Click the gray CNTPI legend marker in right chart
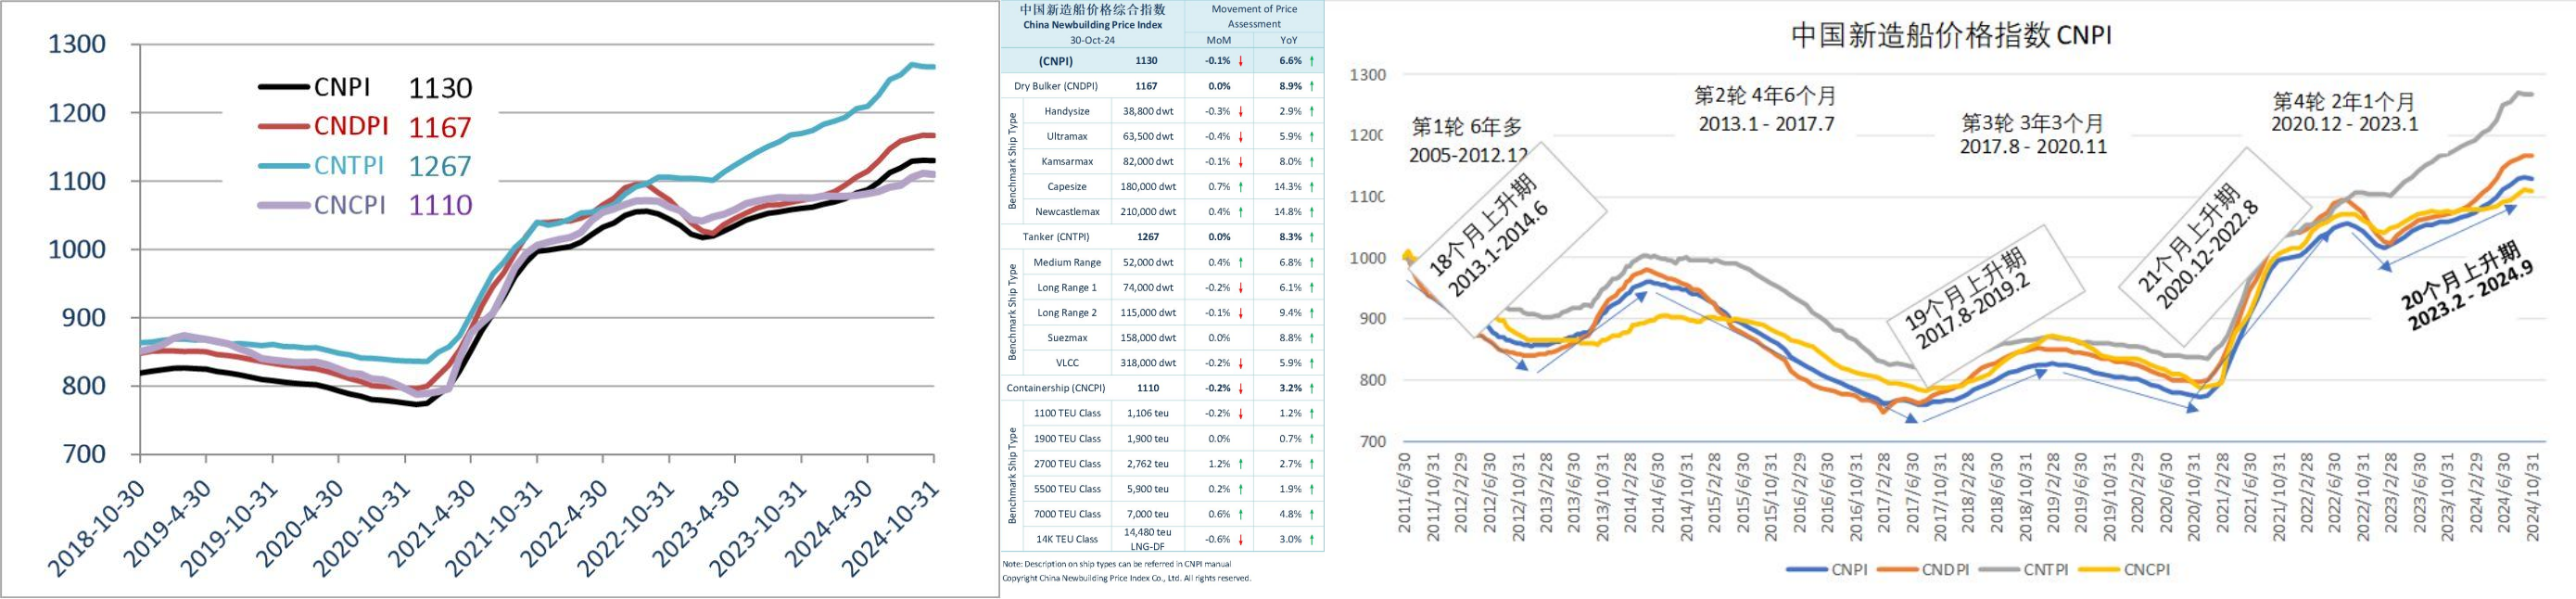This screenshot has height=599, width=2576. (1999, 570)
